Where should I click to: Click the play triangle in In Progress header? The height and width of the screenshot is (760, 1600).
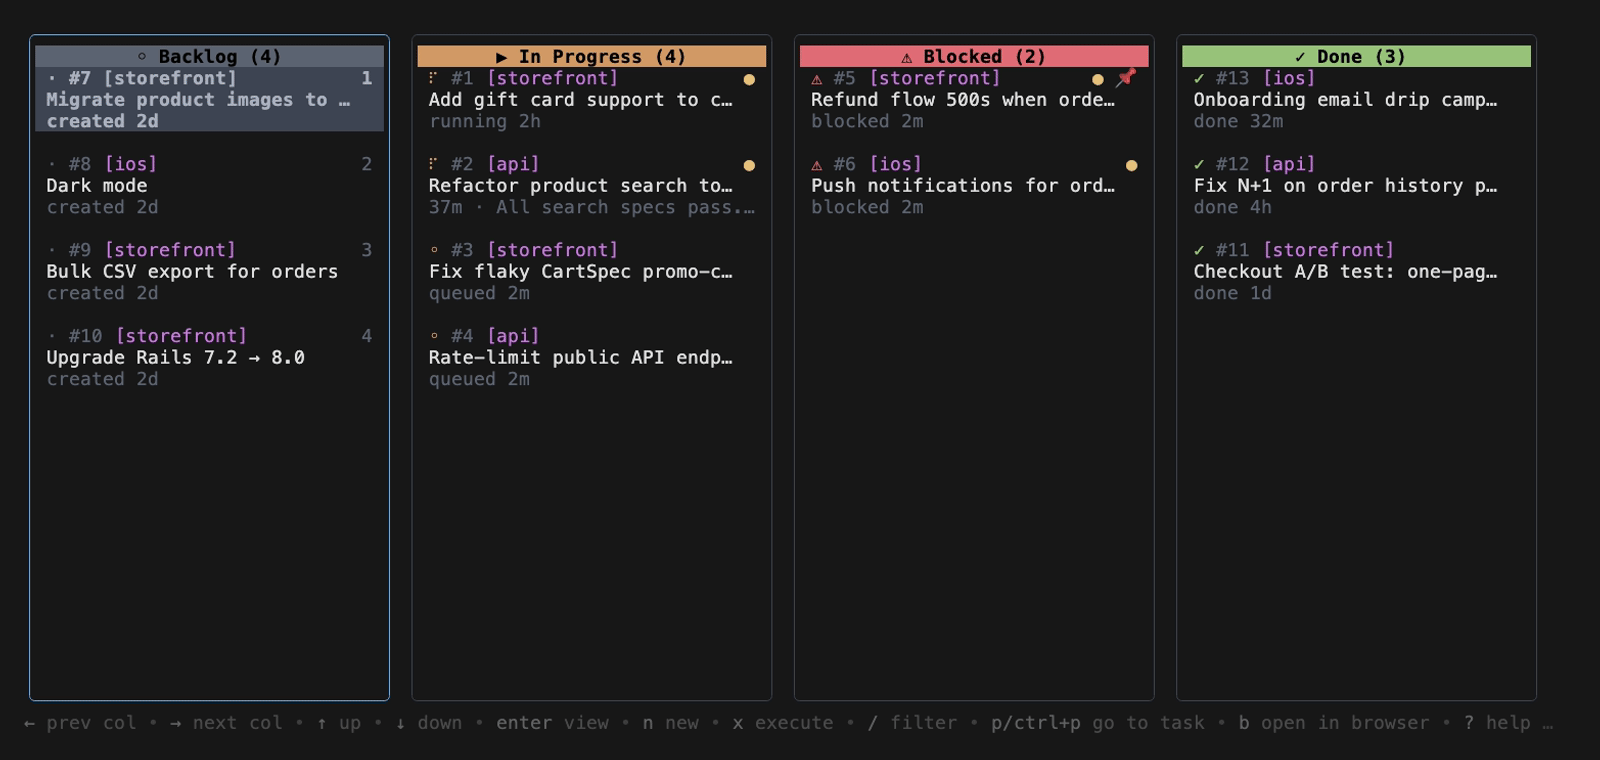click(x=502, y=57)
